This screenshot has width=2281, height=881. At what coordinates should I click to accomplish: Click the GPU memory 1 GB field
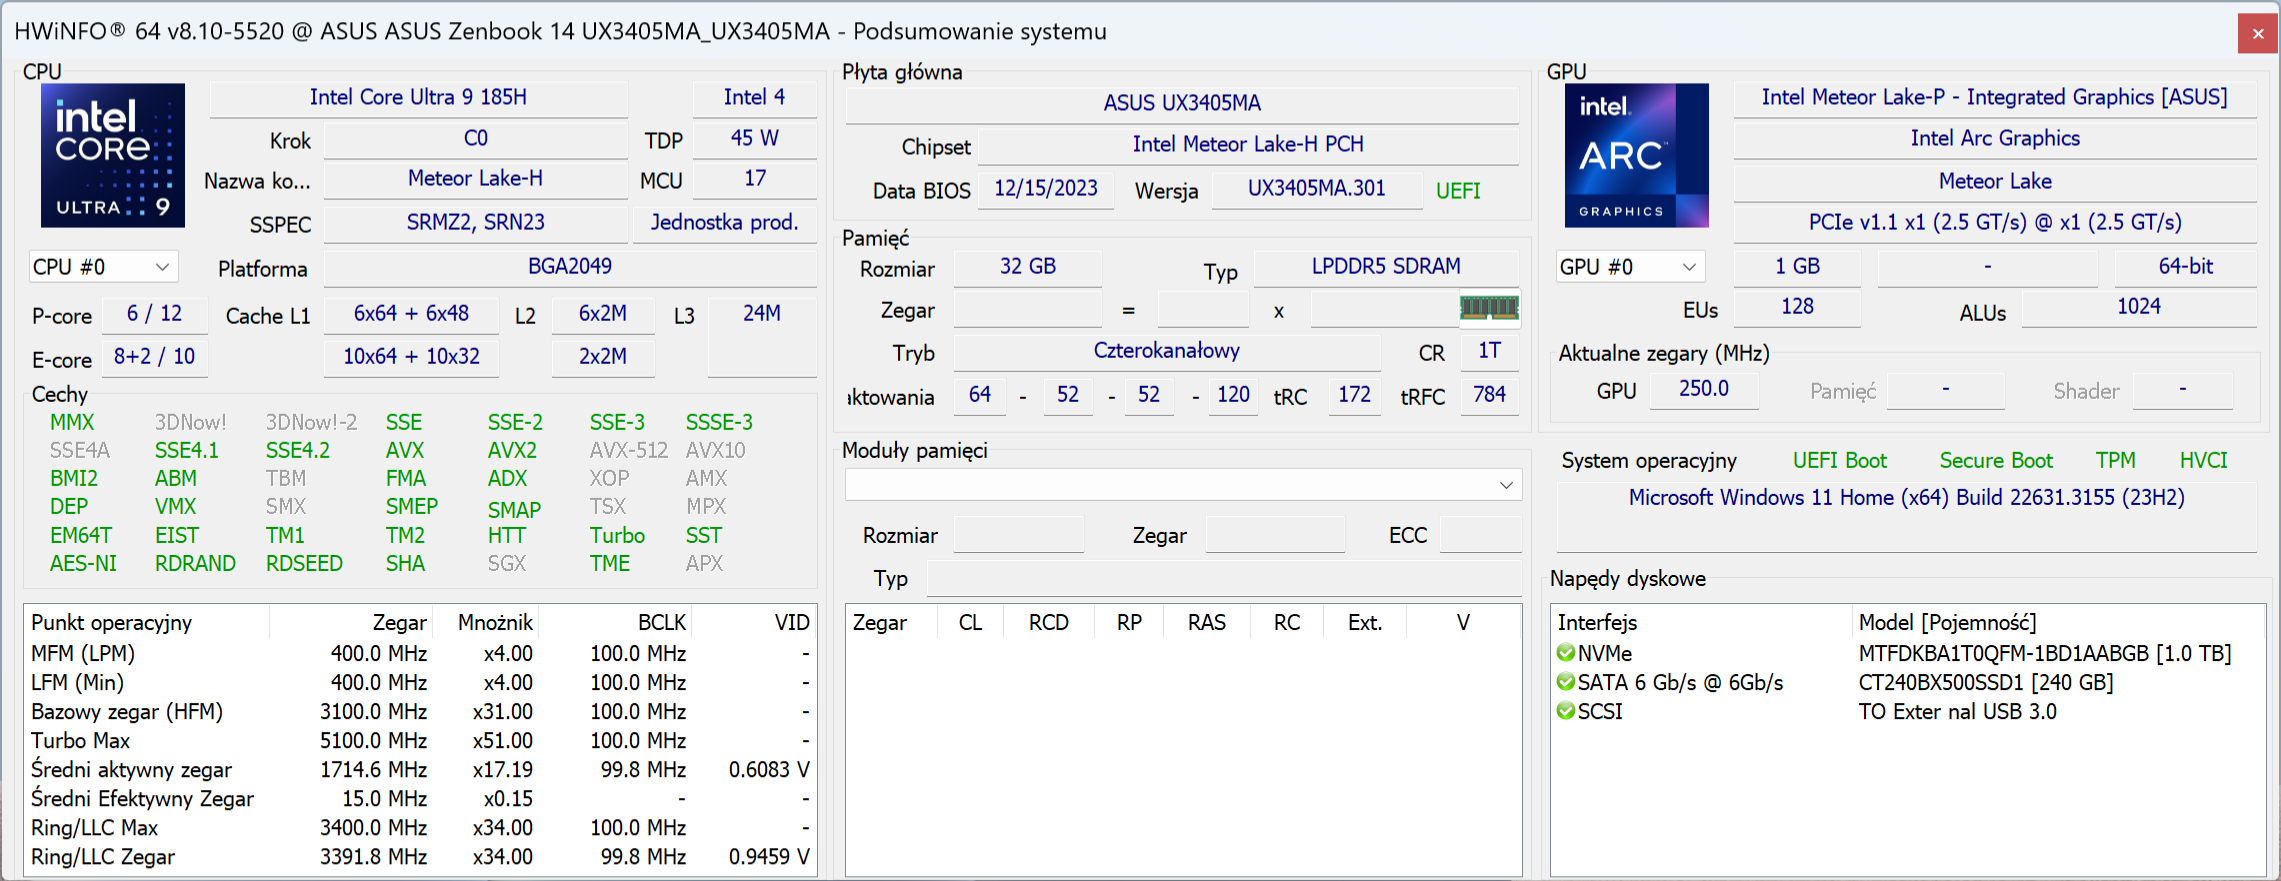pos(1797,267)
